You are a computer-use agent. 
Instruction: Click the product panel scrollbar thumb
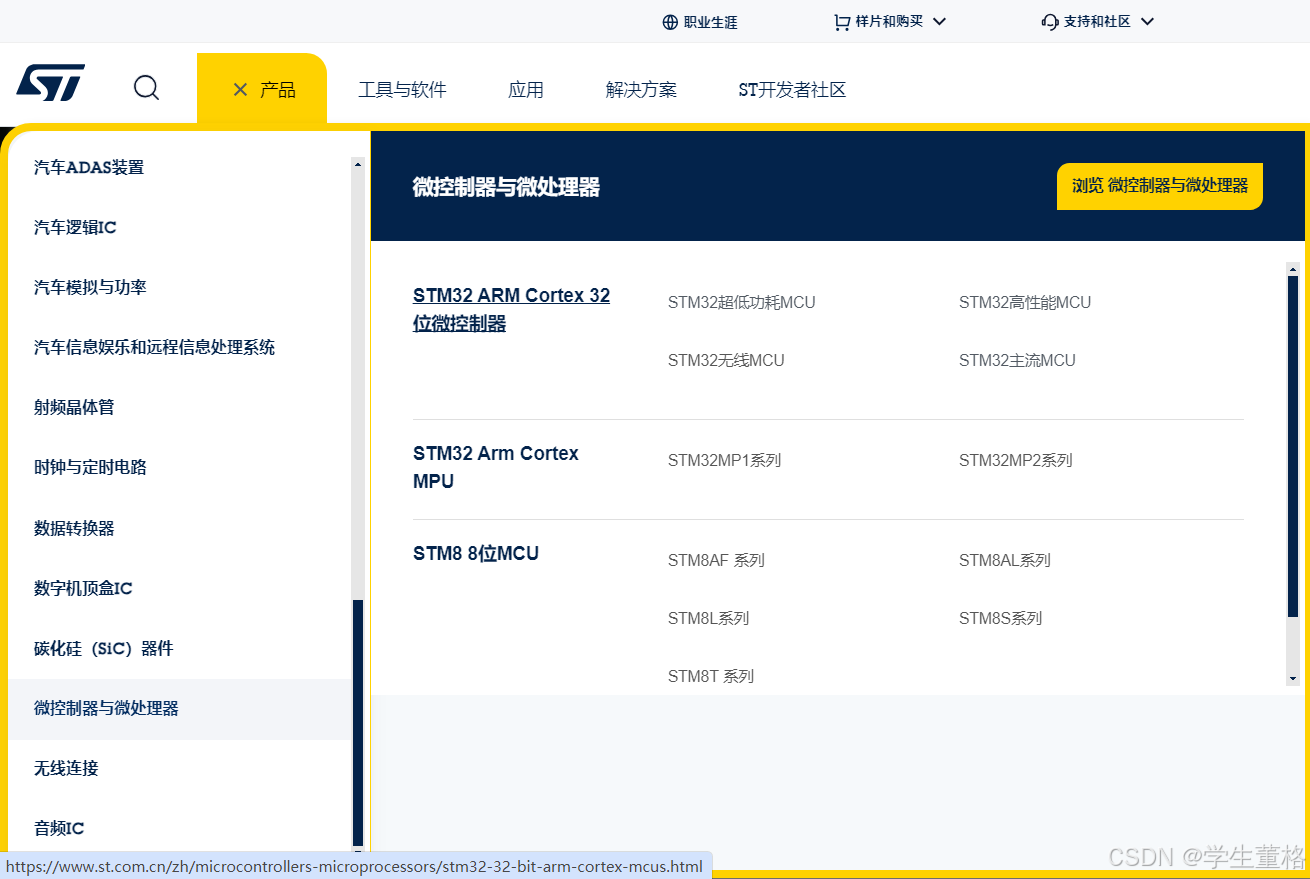pos(1292,445)
